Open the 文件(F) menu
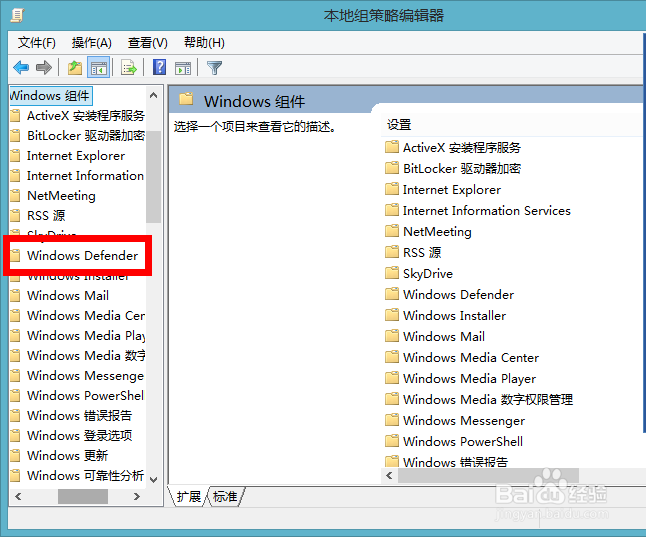Screen dimensions: 646x537 point(37,42)
